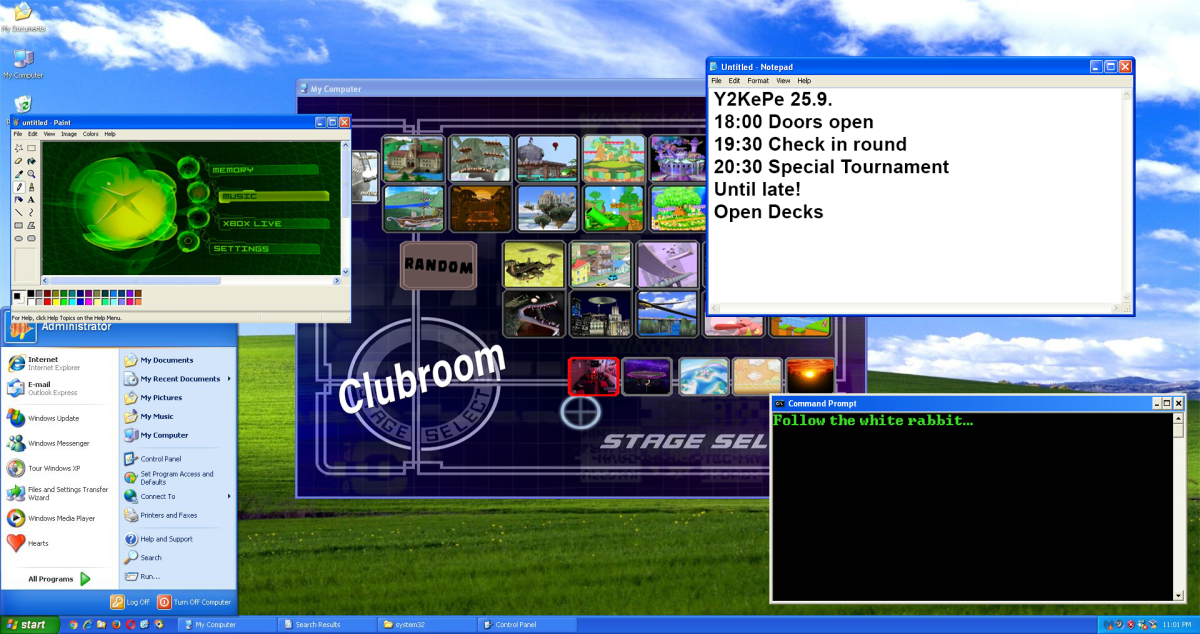
Task: Select the Ellipse tool in Paint
Action: [19, 238]
